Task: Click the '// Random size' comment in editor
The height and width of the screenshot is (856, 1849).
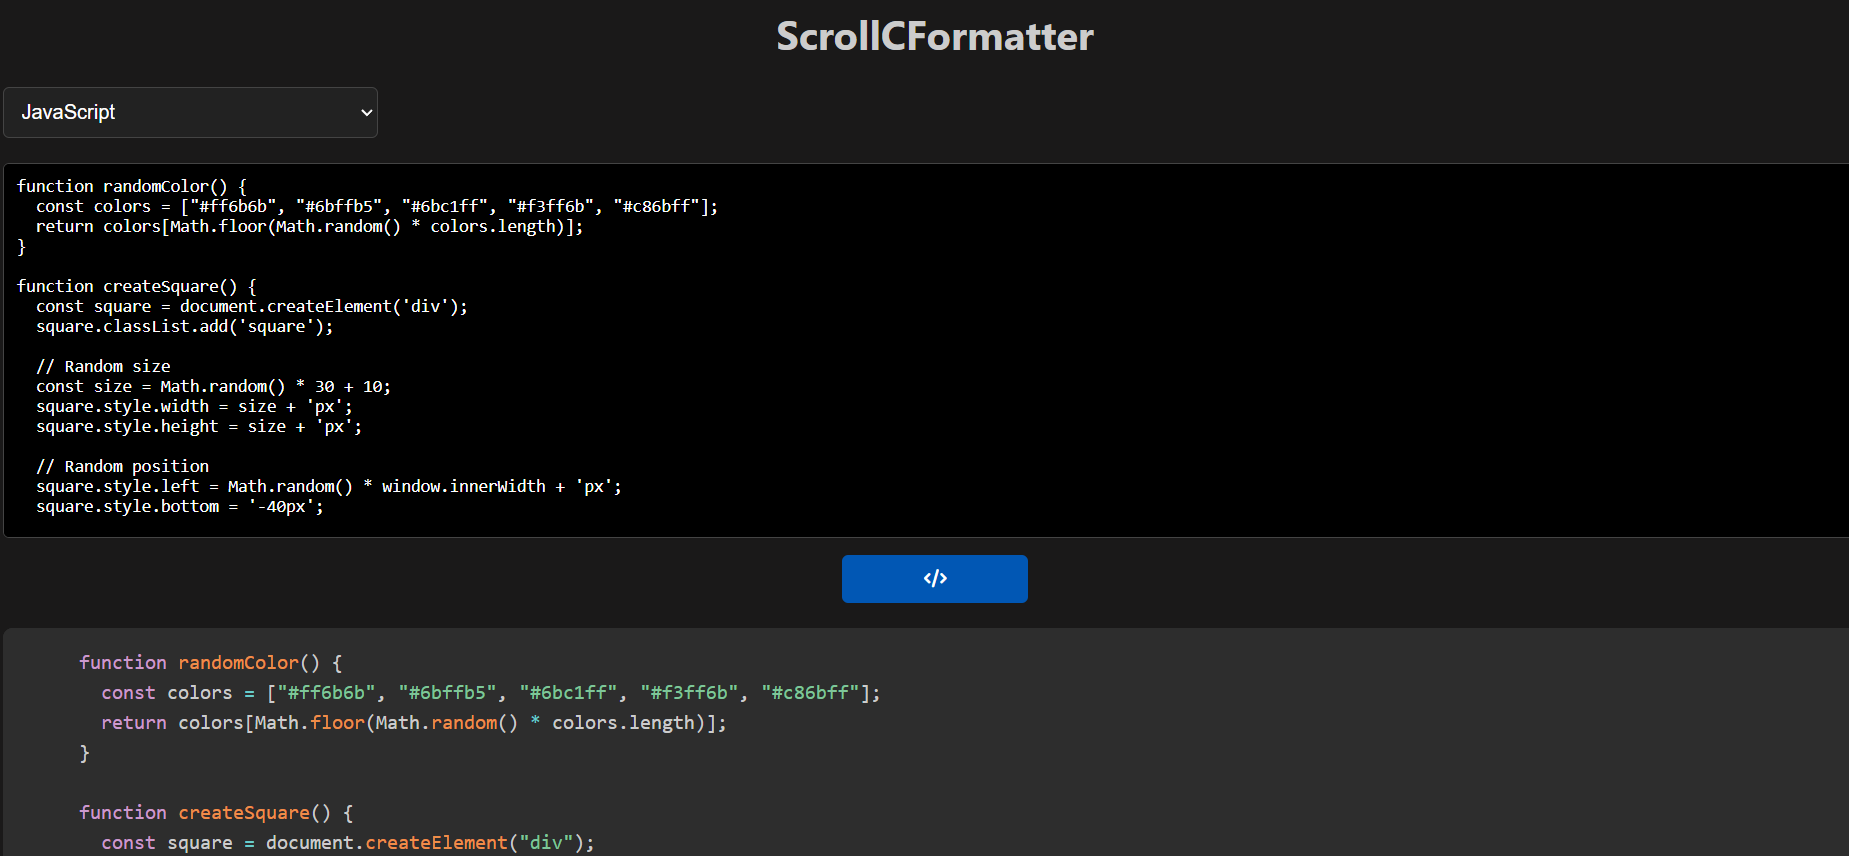Action: (103, 366)
